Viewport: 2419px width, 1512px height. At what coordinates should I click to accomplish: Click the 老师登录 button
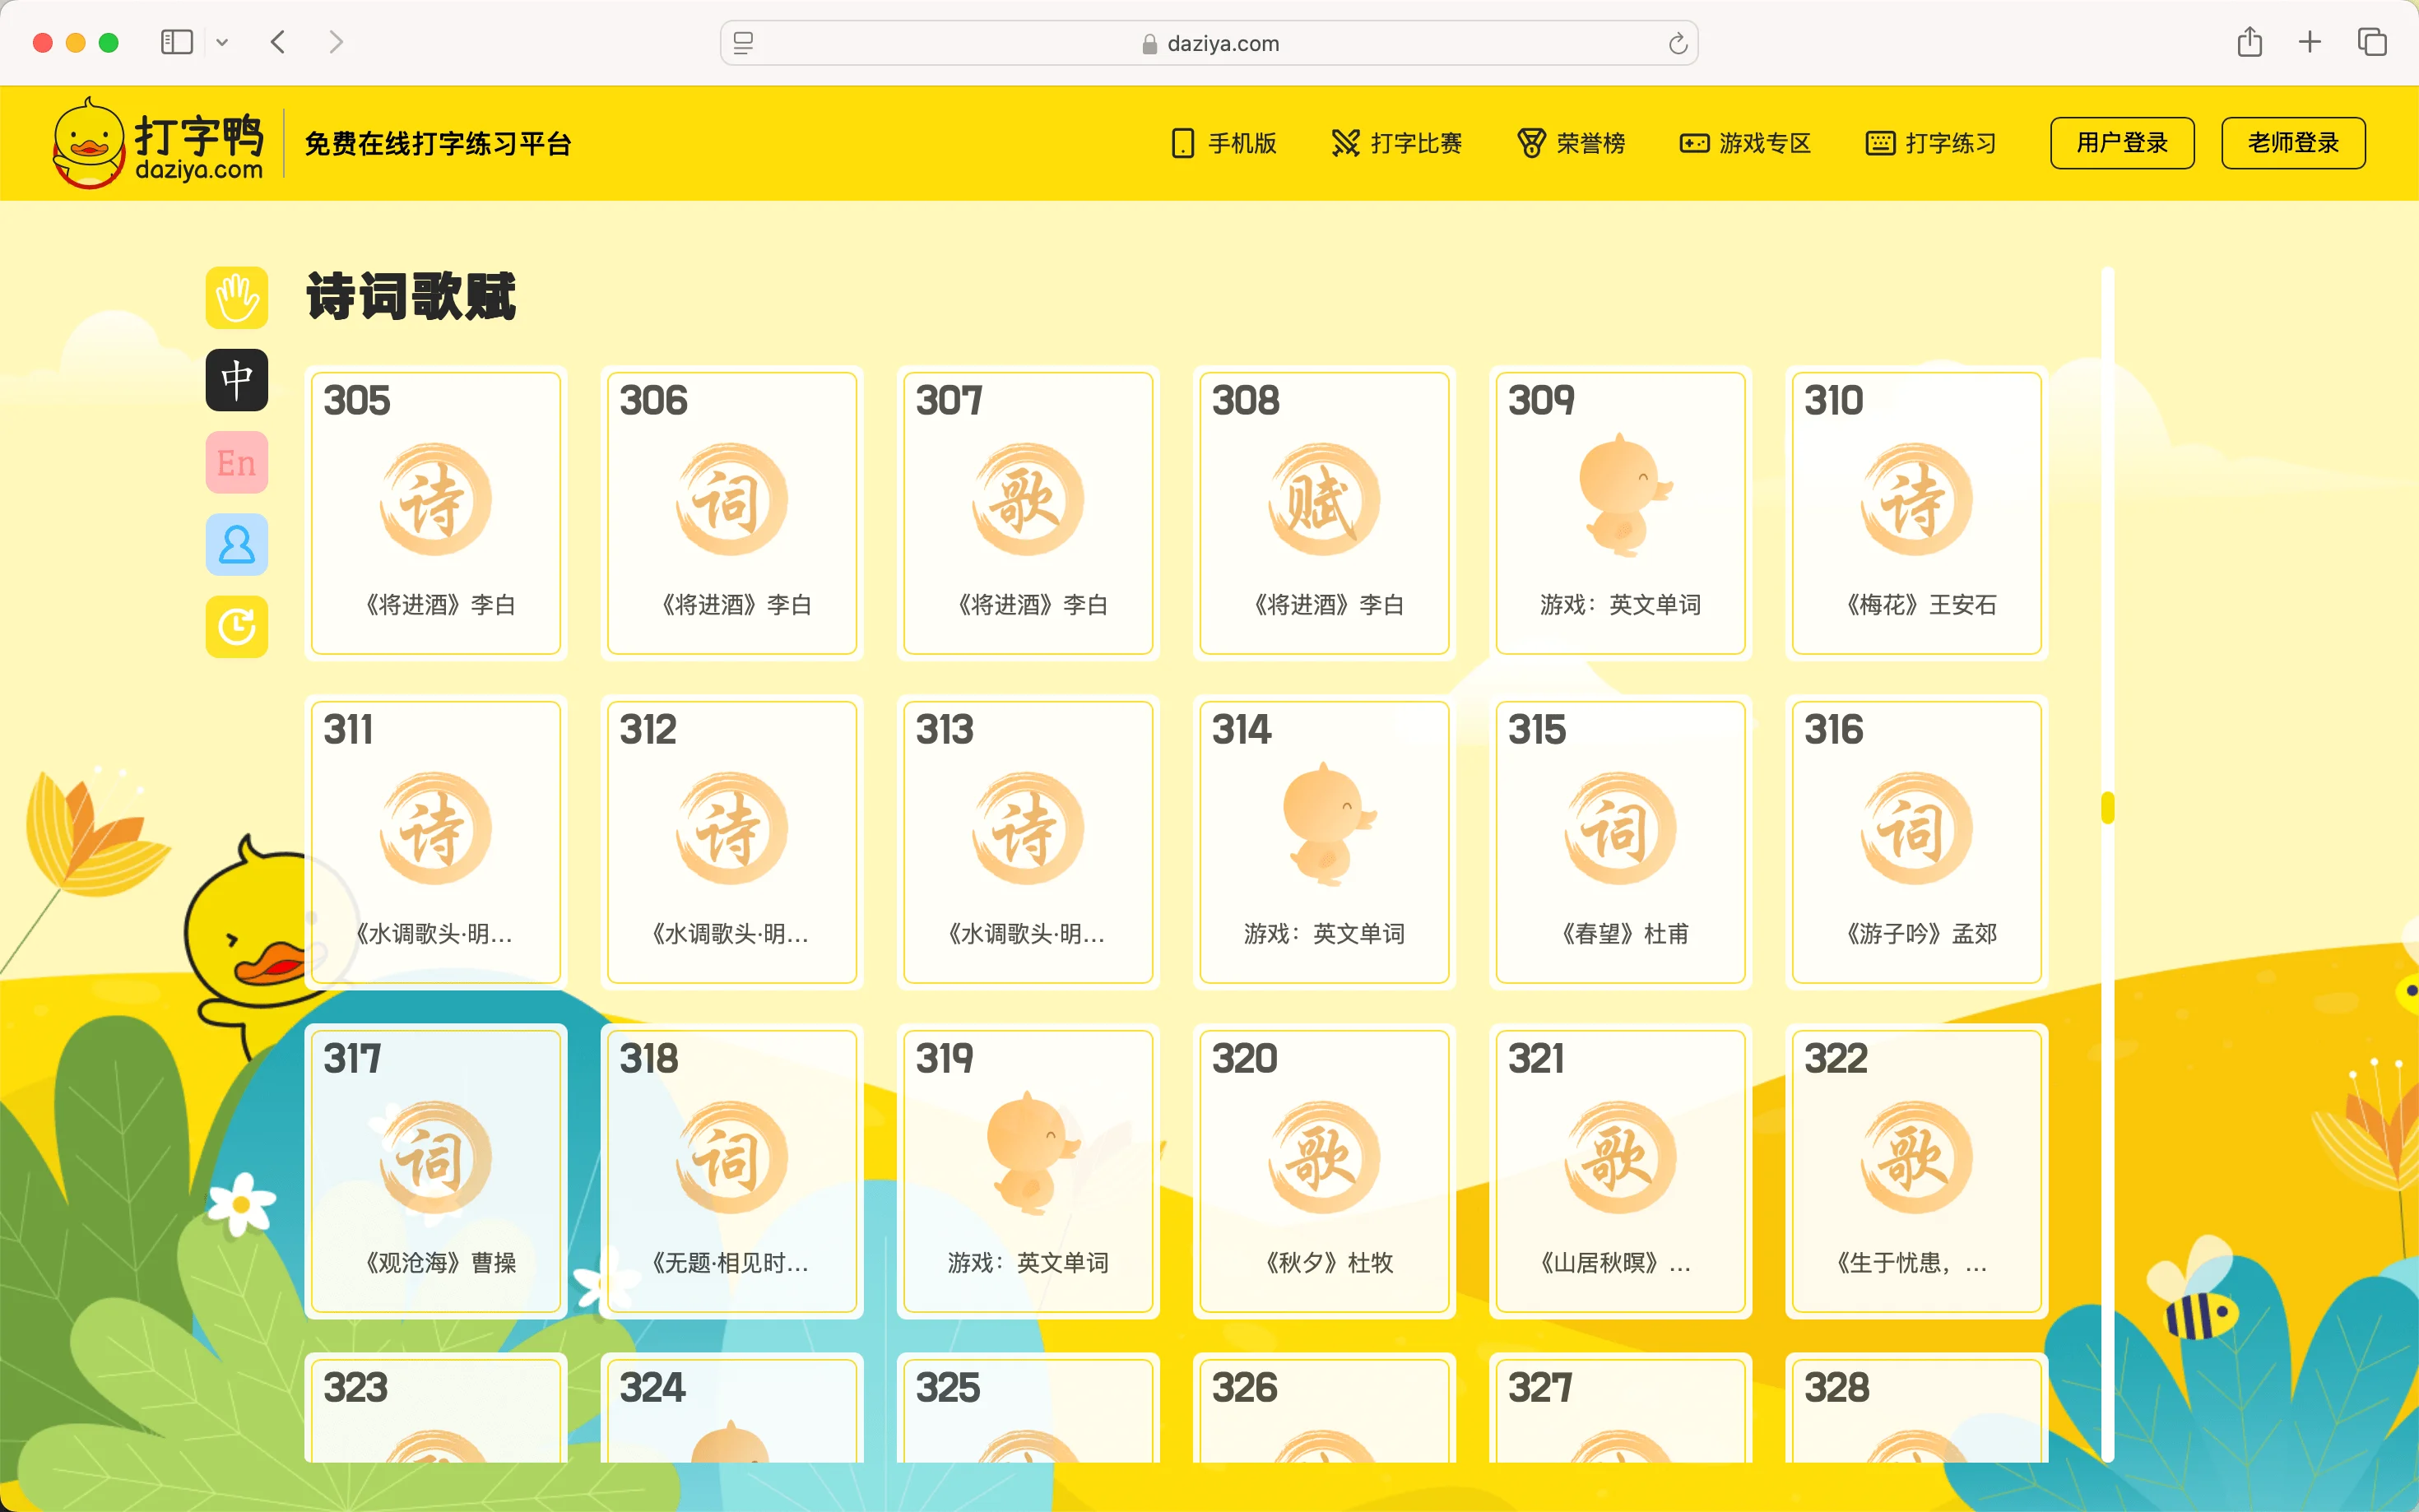pyautogui.click(x=2292, y=143)
